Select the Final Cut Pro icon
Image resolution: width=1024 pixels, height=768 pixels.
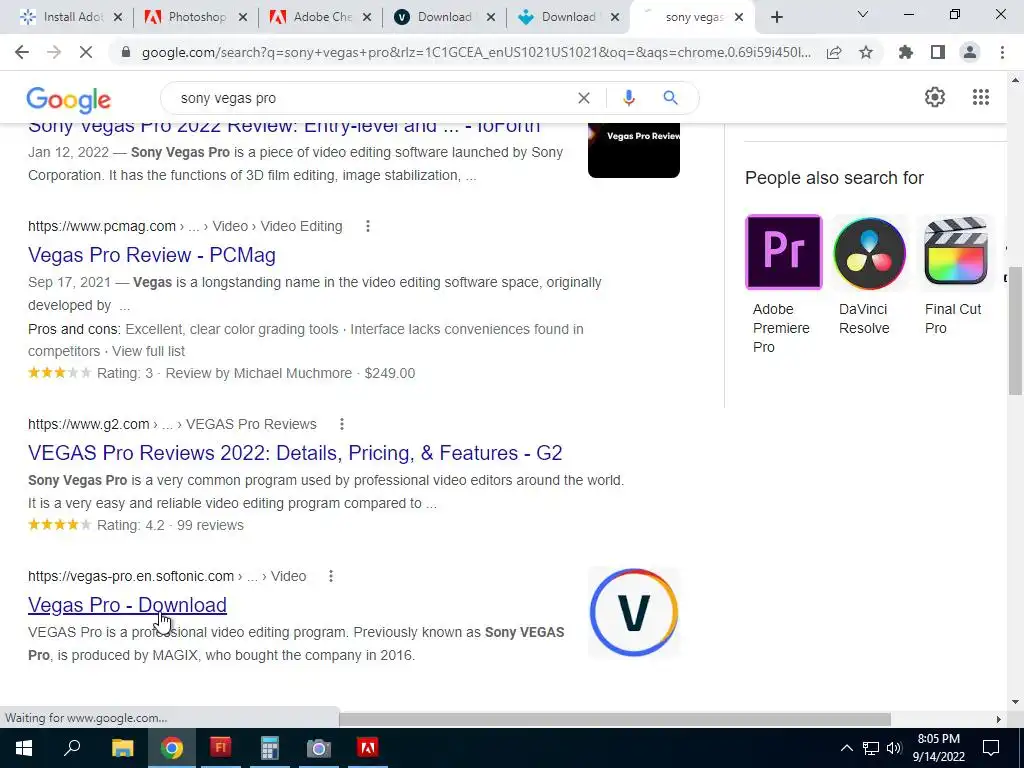pyautogui.click(x=955, y=252)
